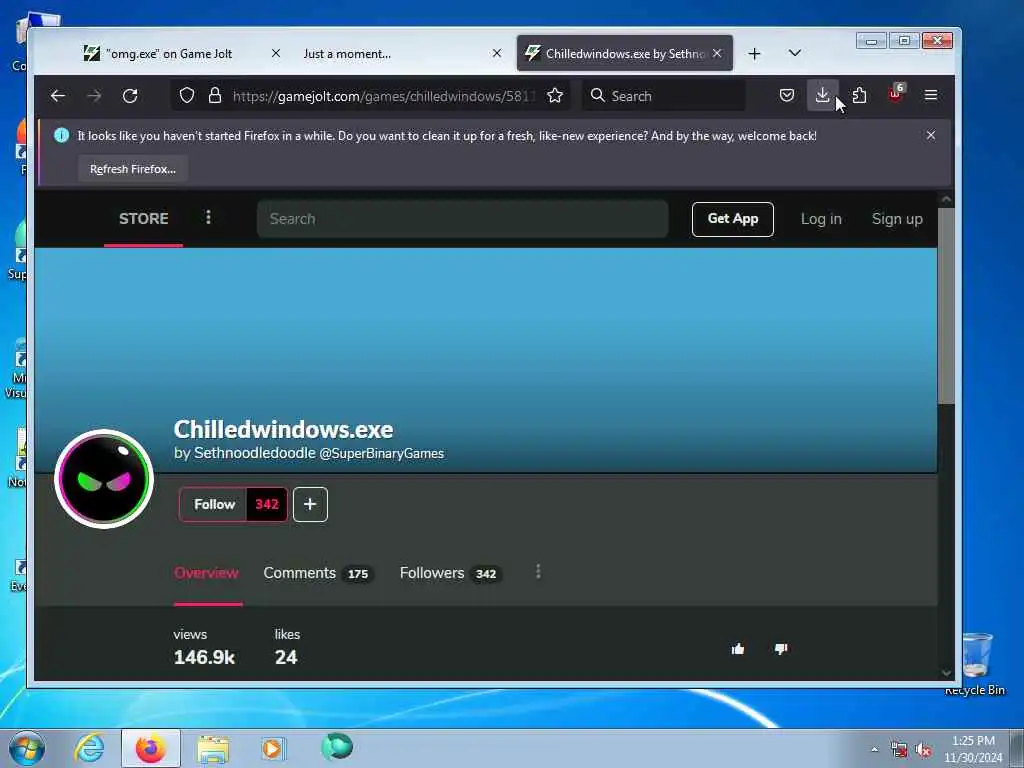Image resolution: width=1024 pixels, height=768 pixels.
Task: Select the Chilledwindows.exe browser tab
Action: click(624, 54)
